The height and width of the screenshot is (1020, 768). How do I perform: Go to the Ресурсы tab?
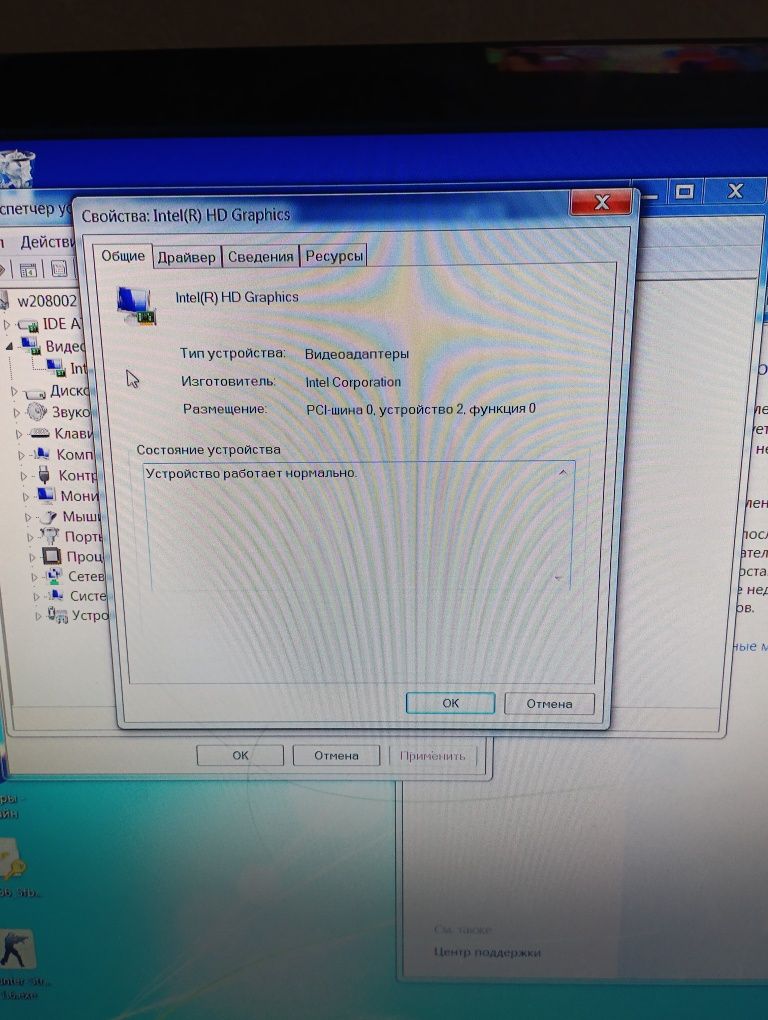(x=334, y=256)
